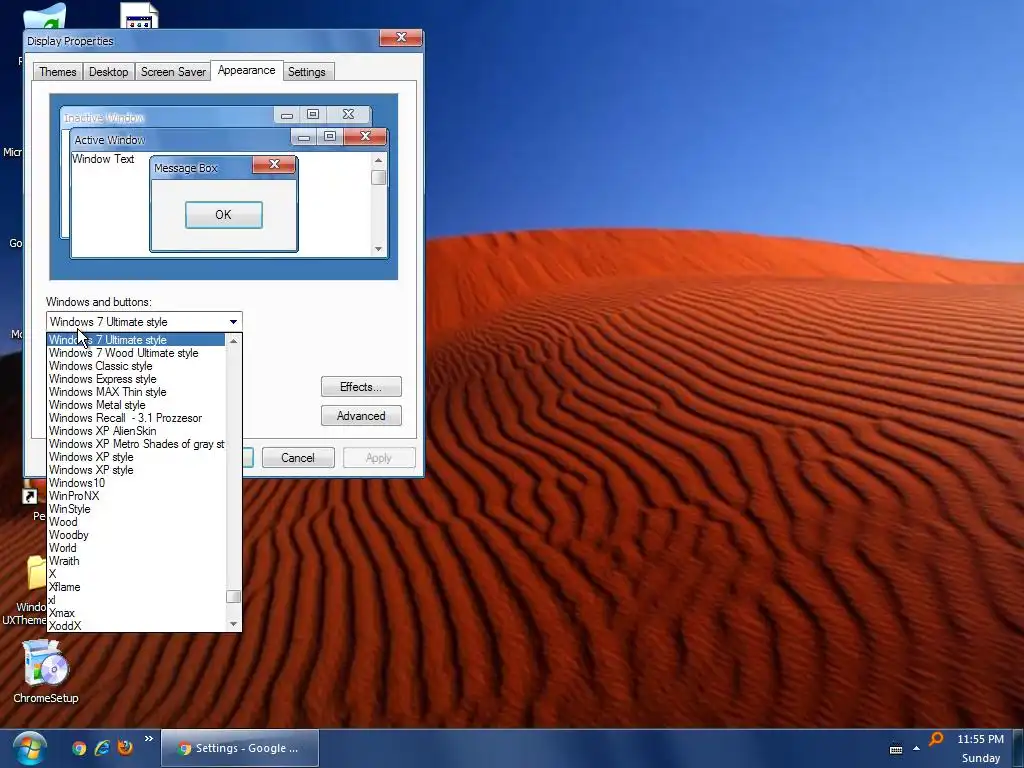
Task: Choose Windows 7 Ultimate style in list
Action: [136, 340]
